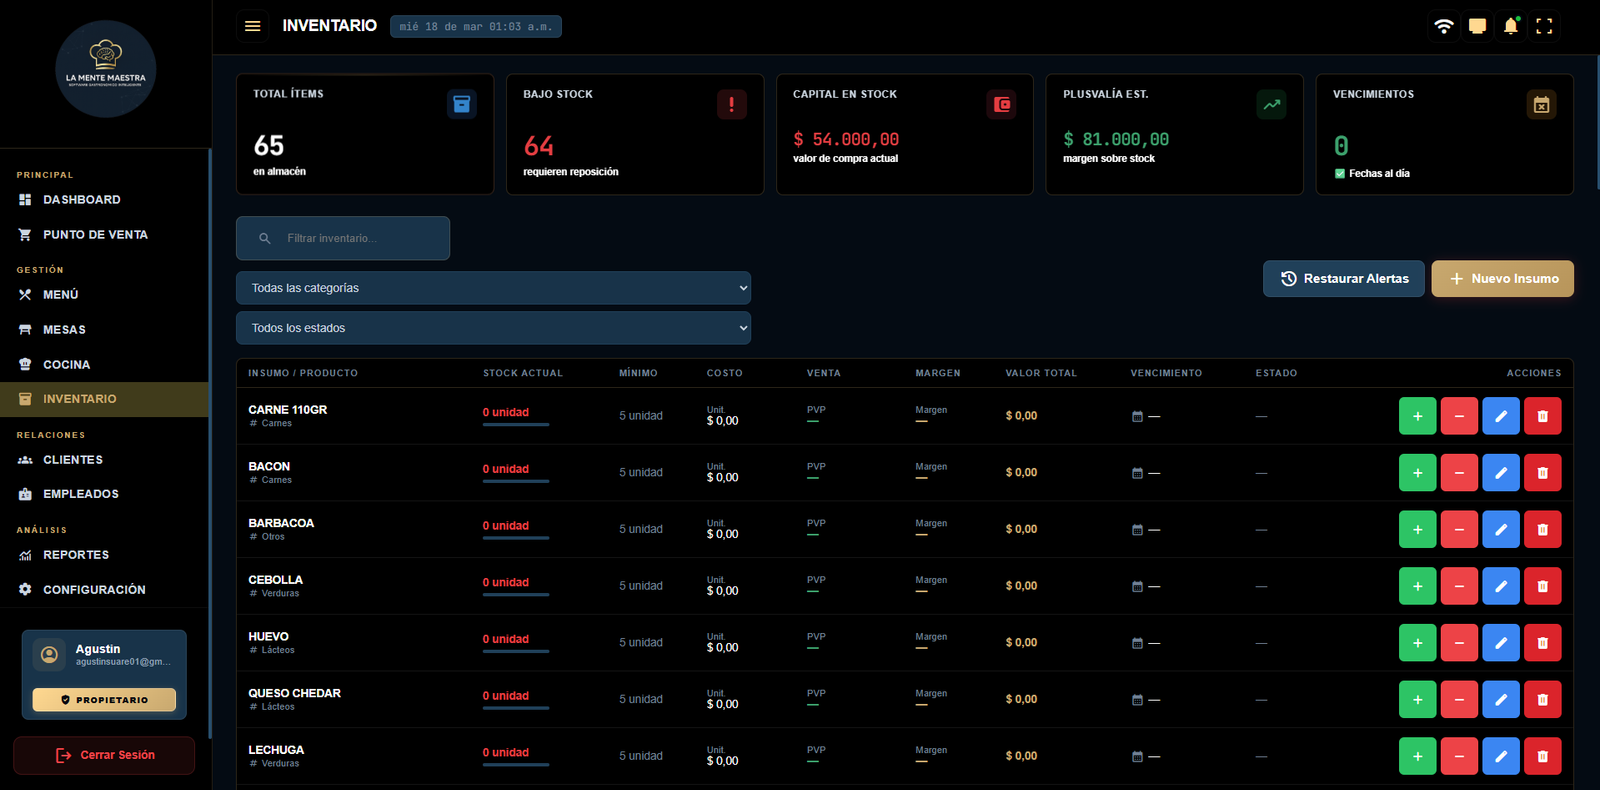Delete QUESO CHEDAR using trash icon

point(1542,700)
